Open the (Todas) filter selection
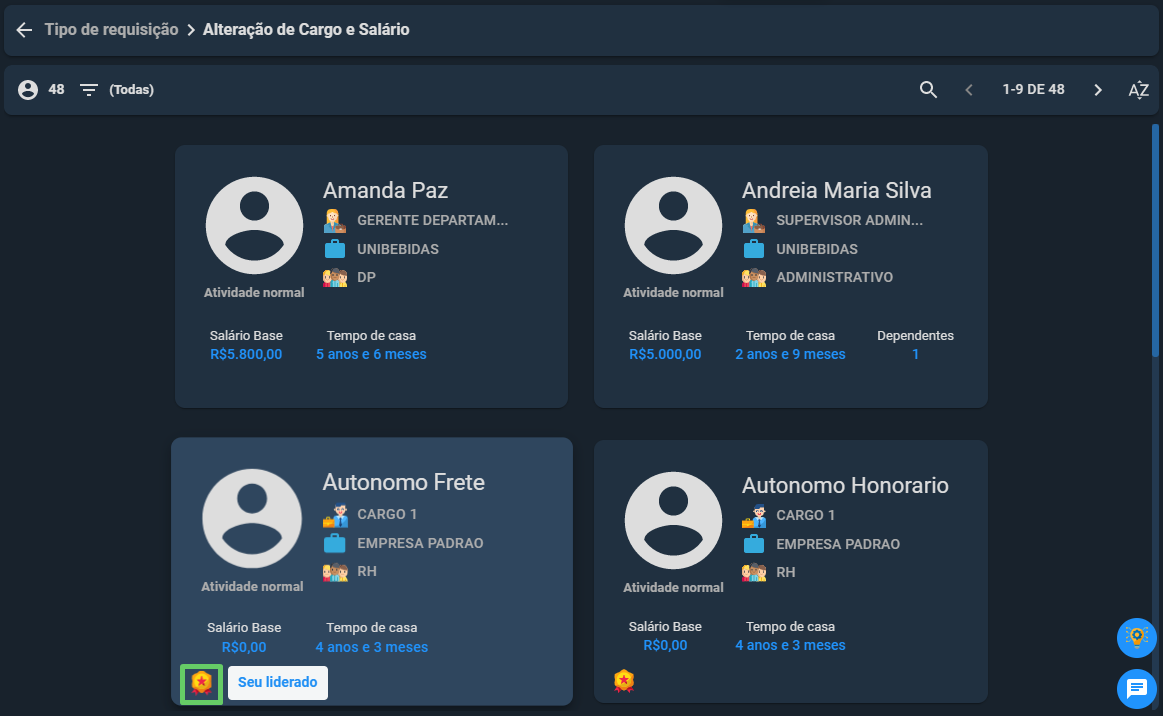 point(131,90)
